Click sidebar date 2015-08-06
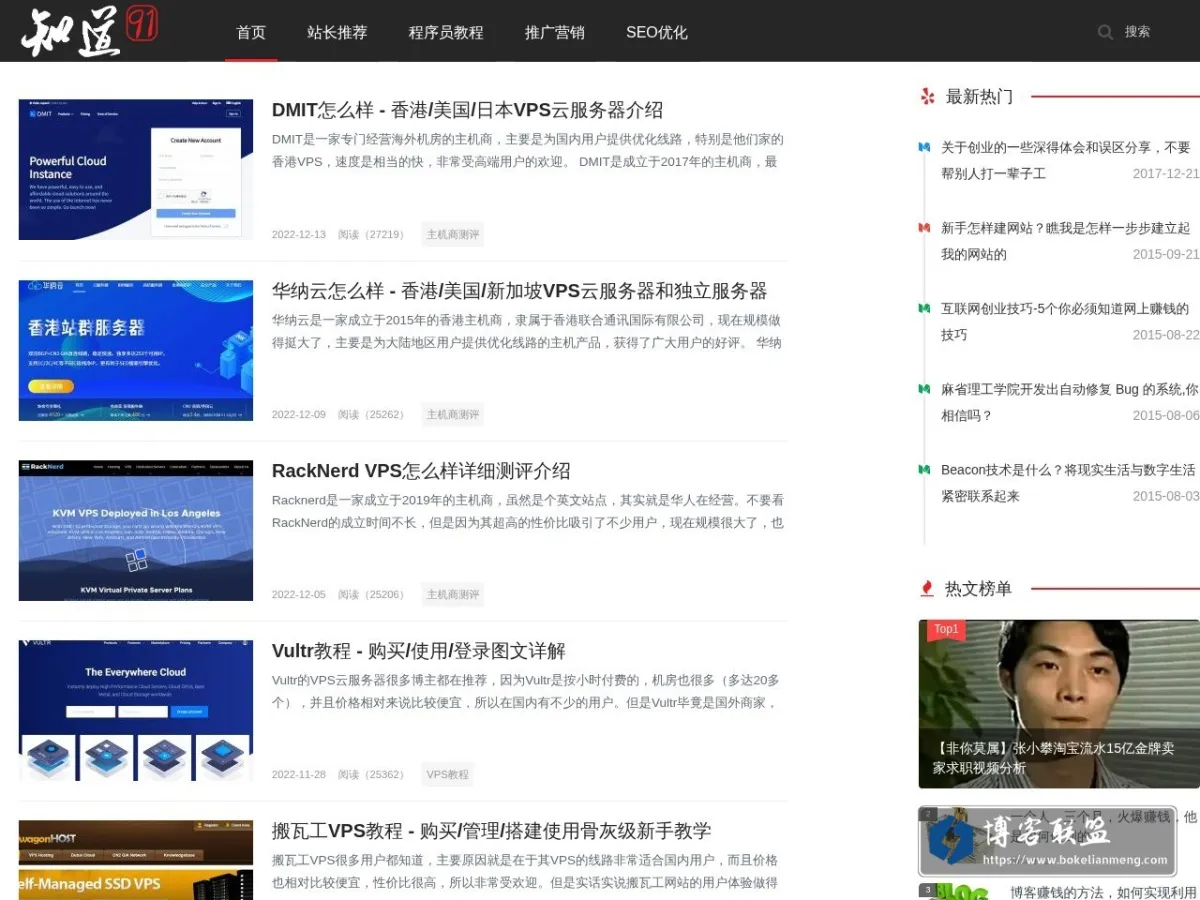 [x=1166, y=415]
